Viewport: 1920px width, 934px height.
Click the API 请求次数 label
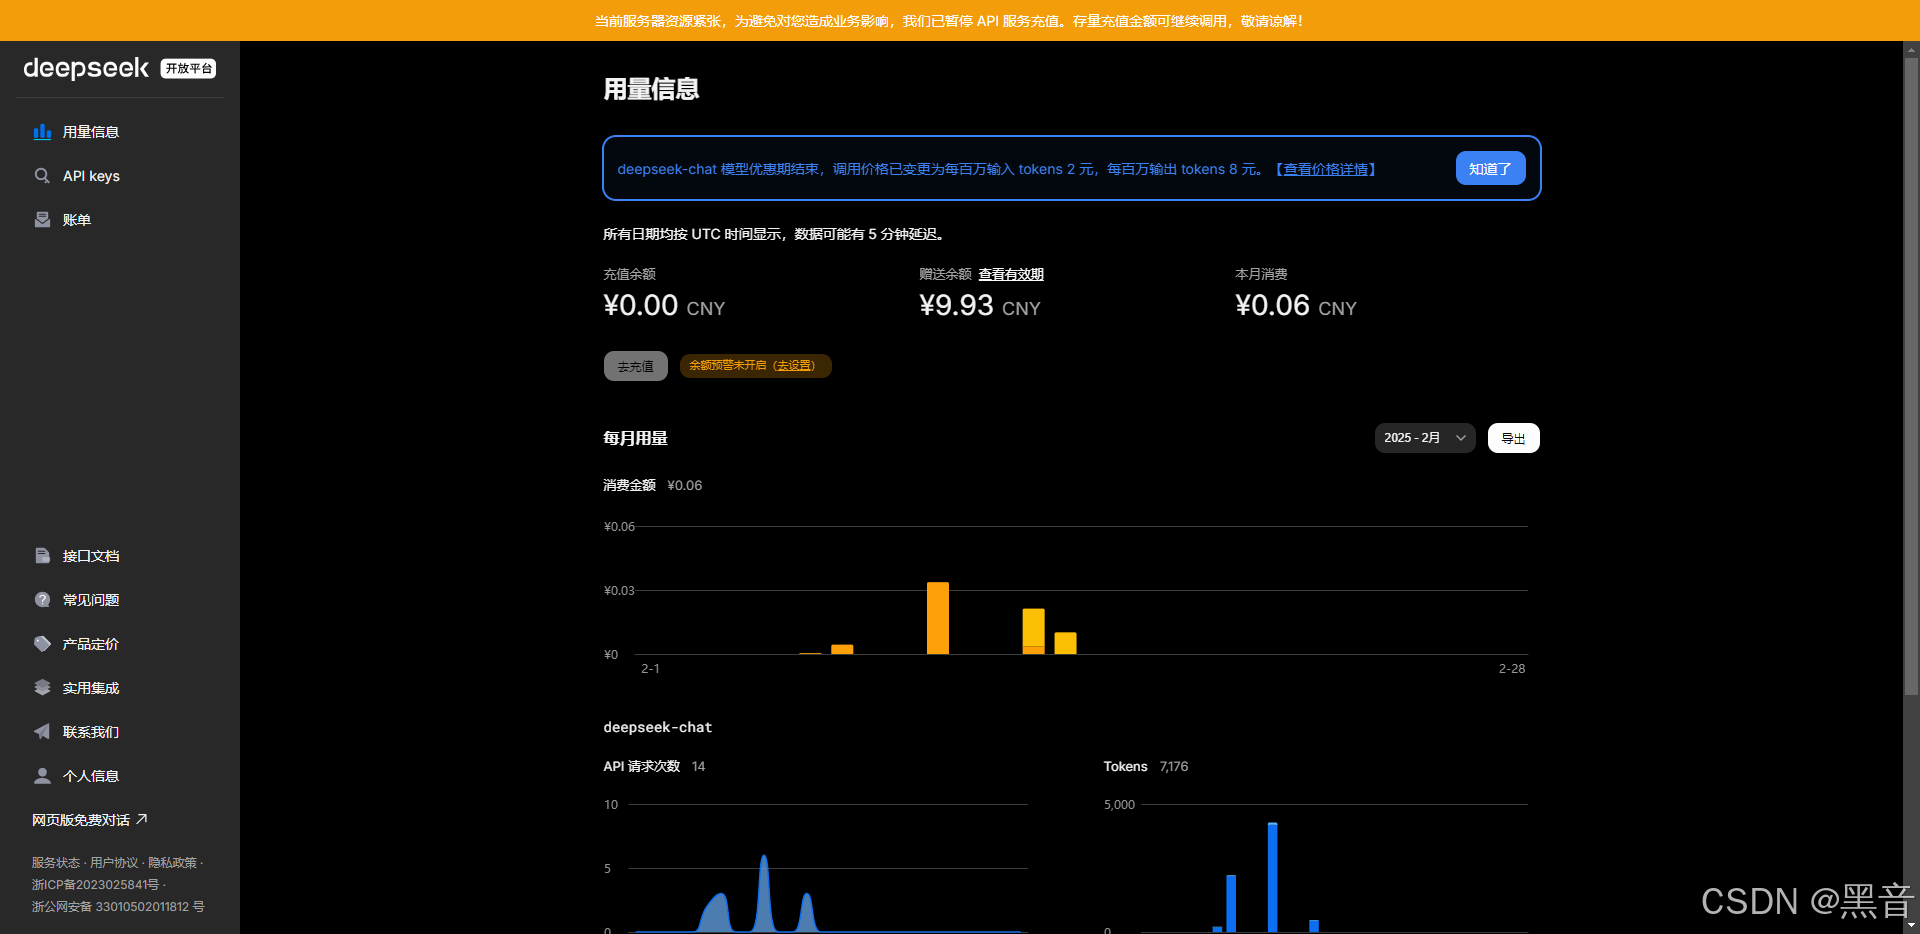642,766
